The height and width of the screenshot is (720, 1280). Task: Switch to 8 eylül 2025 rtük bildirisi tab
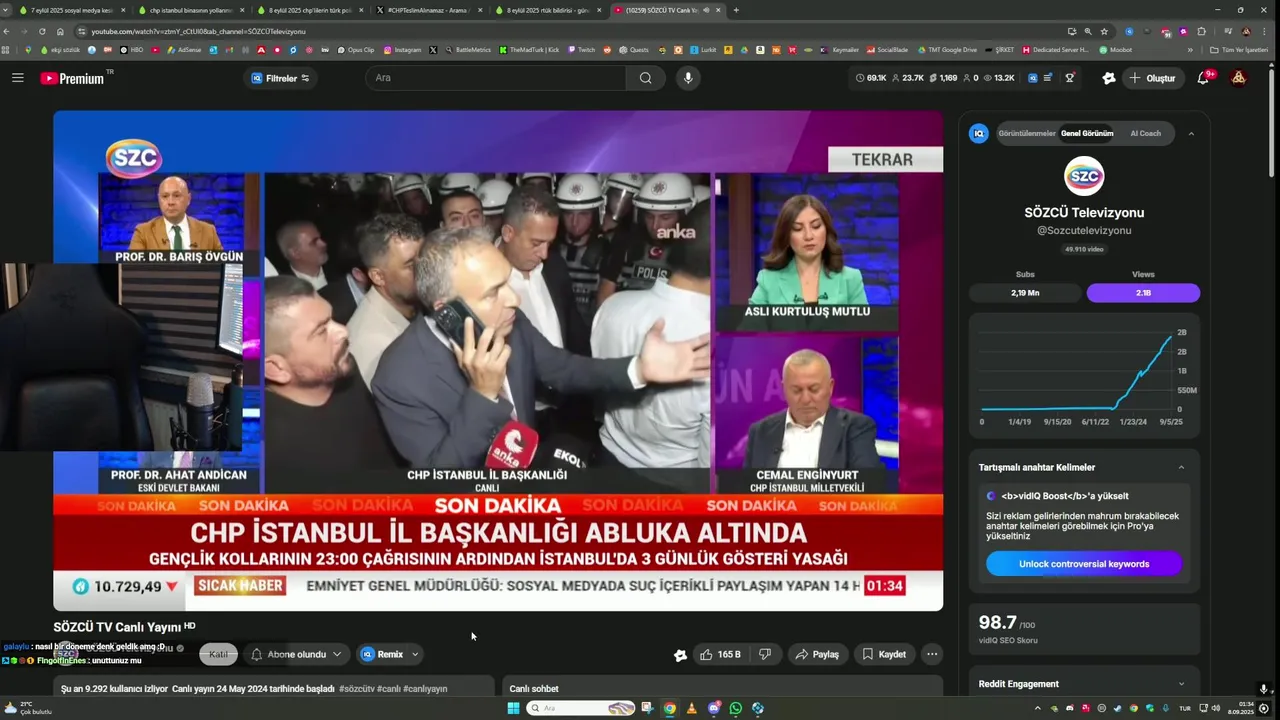click(x=548, y=10)
